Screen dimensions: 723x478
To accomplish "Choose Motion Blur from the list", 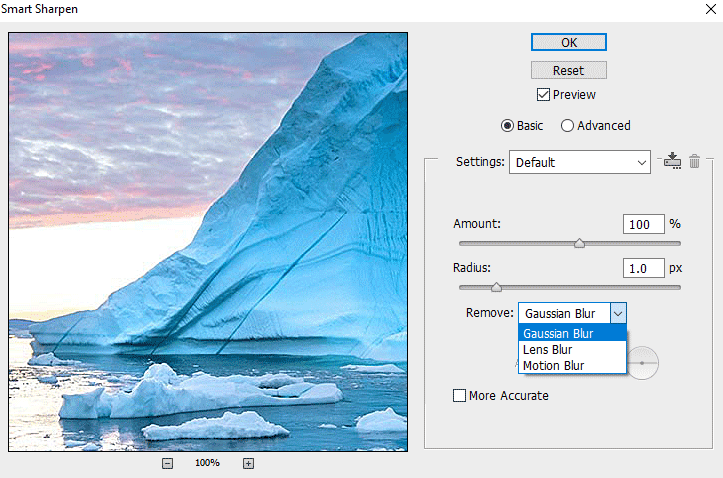I will point(572,366).
